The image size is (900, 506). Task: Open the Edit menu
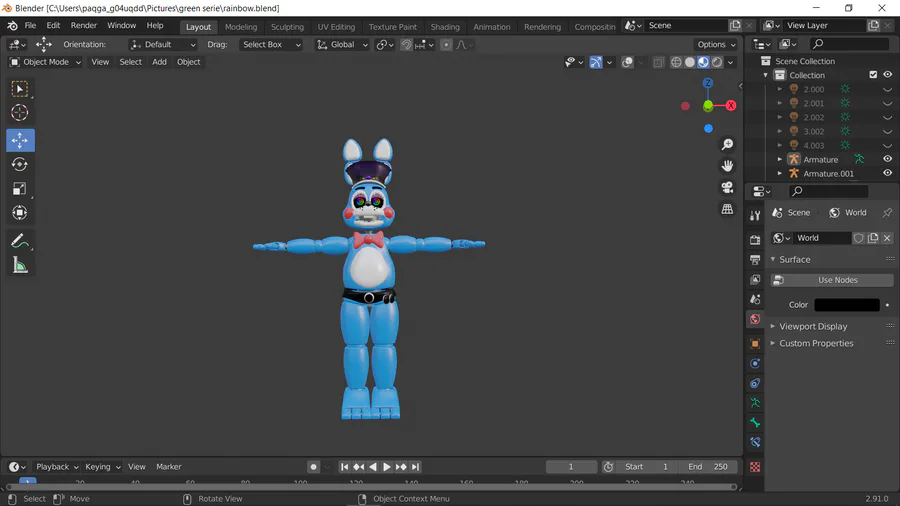[53, 25]
